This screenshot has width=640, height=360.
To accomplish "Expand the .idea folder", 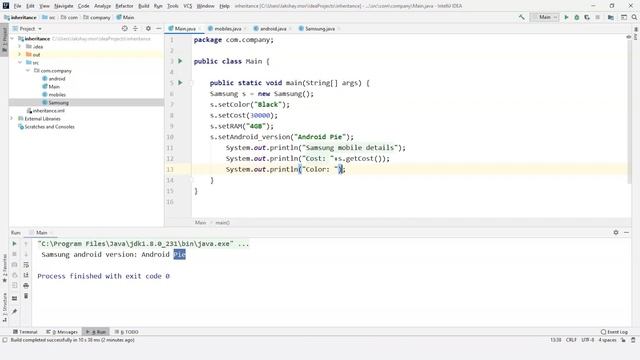I will click(20, 47).
